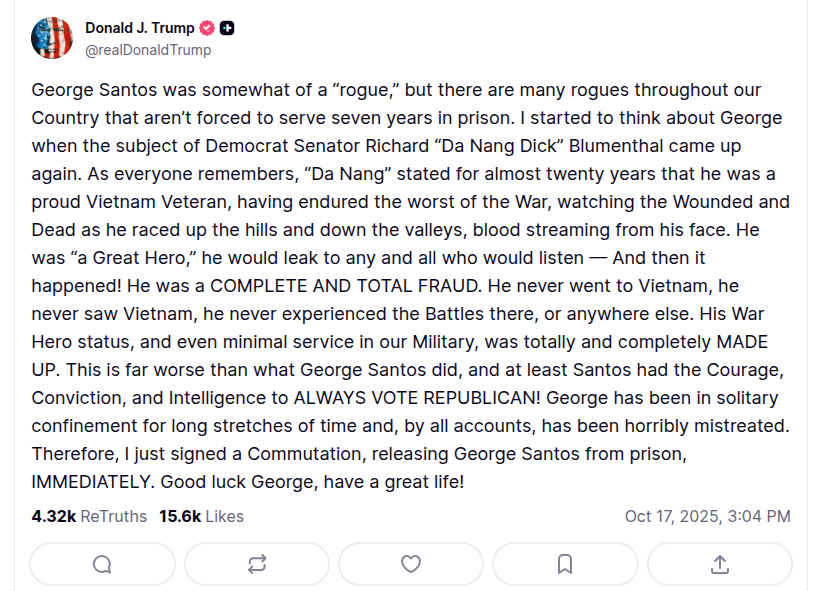Like the post with the heart icon
The width and height of the screenshot is (823, 591).
[x=411, y=564]
